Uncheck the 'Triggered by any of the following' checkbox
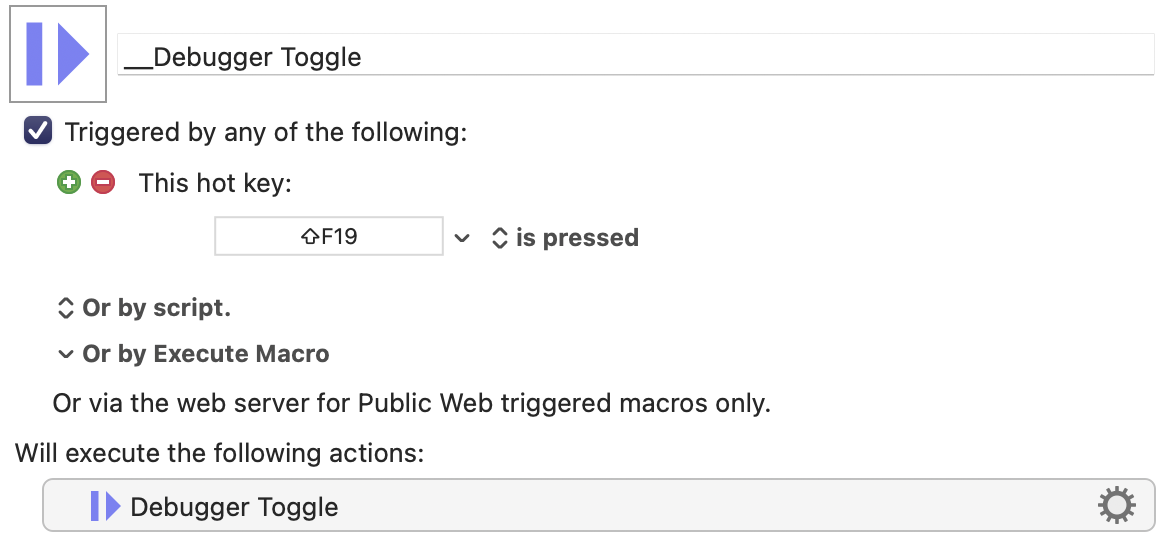Screen dimensions: 1170x546 38,131
